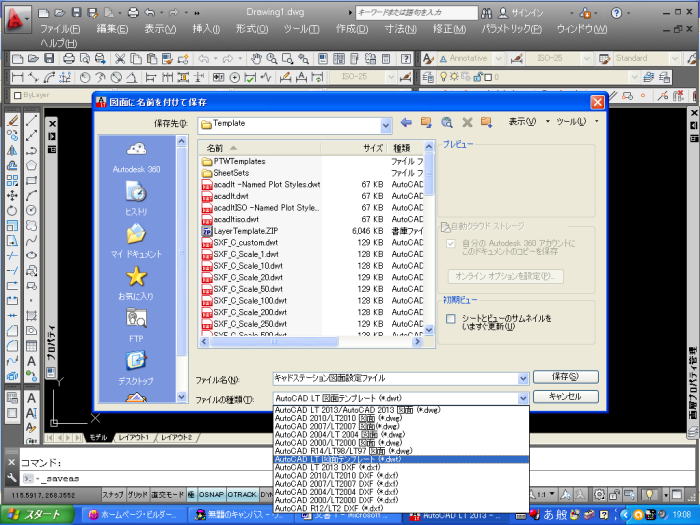Select LayerTemplate.ZIP in the file list
700x525 pixels.
pyautogui.click(x=245, y=231)
